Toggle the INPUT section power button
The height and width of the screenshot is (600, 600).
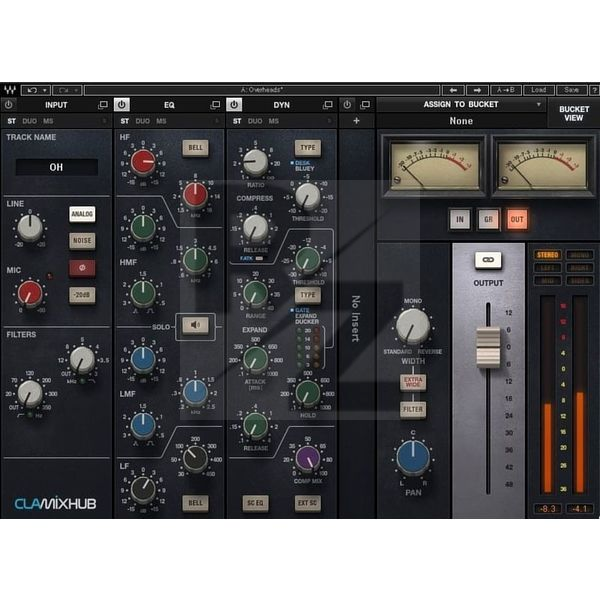click(x=9, y=105)
